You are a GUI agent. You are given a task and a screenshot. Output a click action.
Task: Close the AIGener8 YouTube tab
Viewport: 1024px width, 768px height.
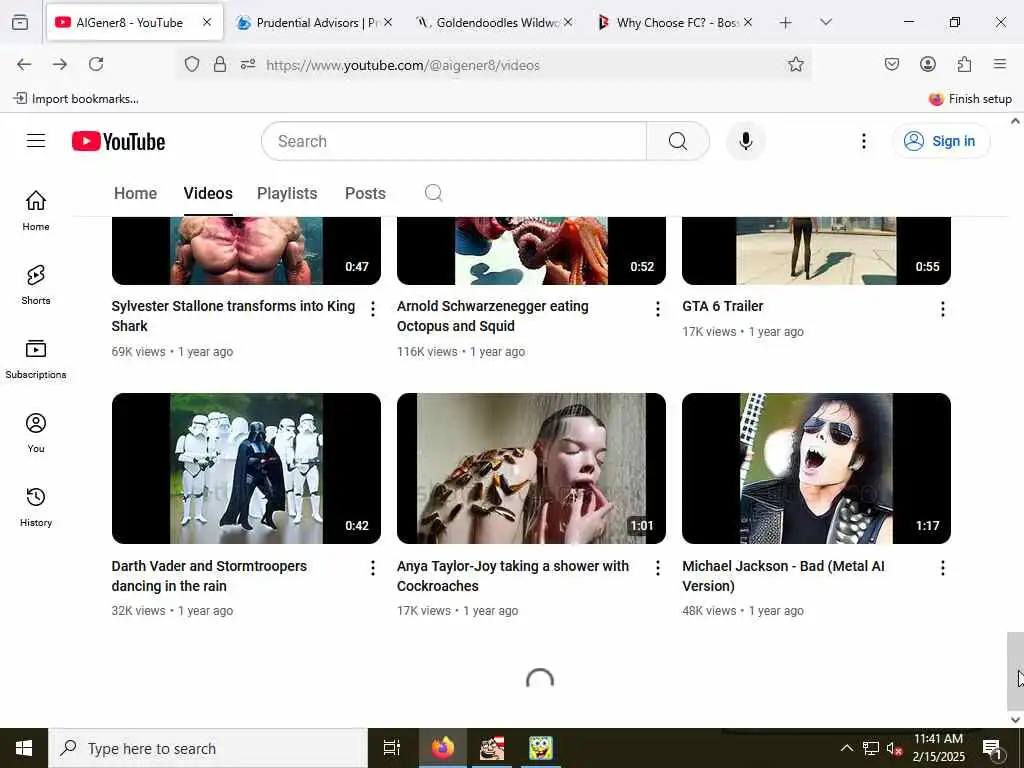click(x=207, y=22)
